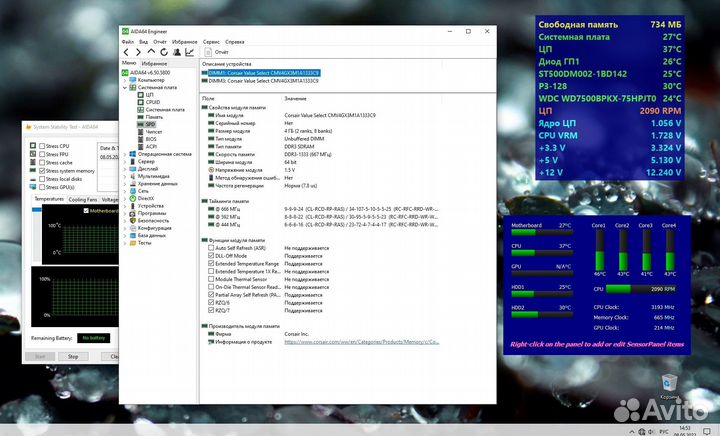The image size is (720, 436).
Task: Collapse the Системная плата tree node
Action: tap(125, 87)
